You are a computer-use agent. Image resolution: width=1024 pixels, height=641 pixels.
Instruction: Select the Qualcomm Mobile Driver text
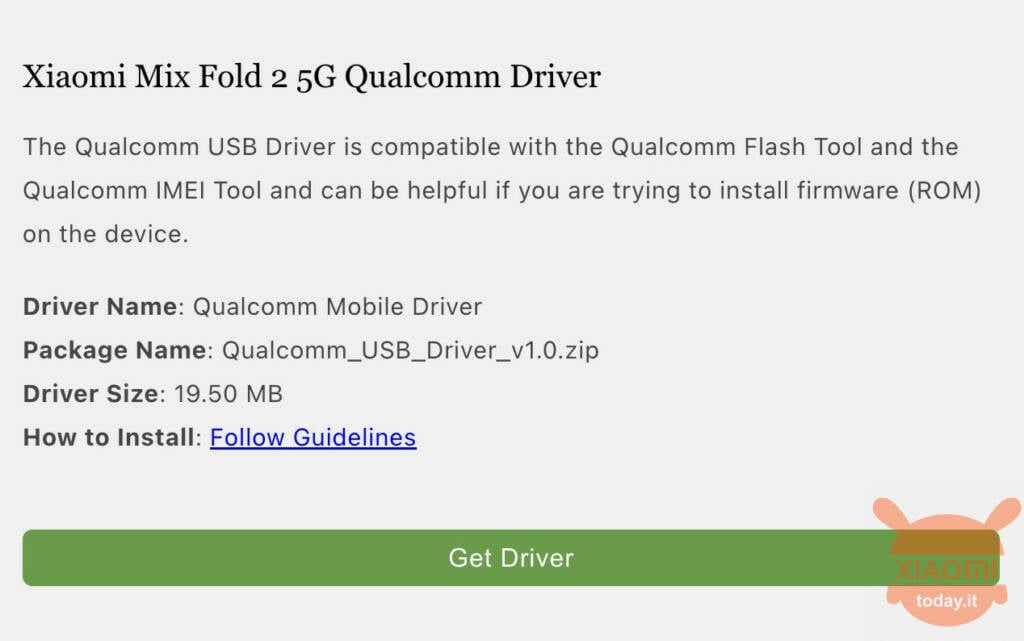[338, 306]
